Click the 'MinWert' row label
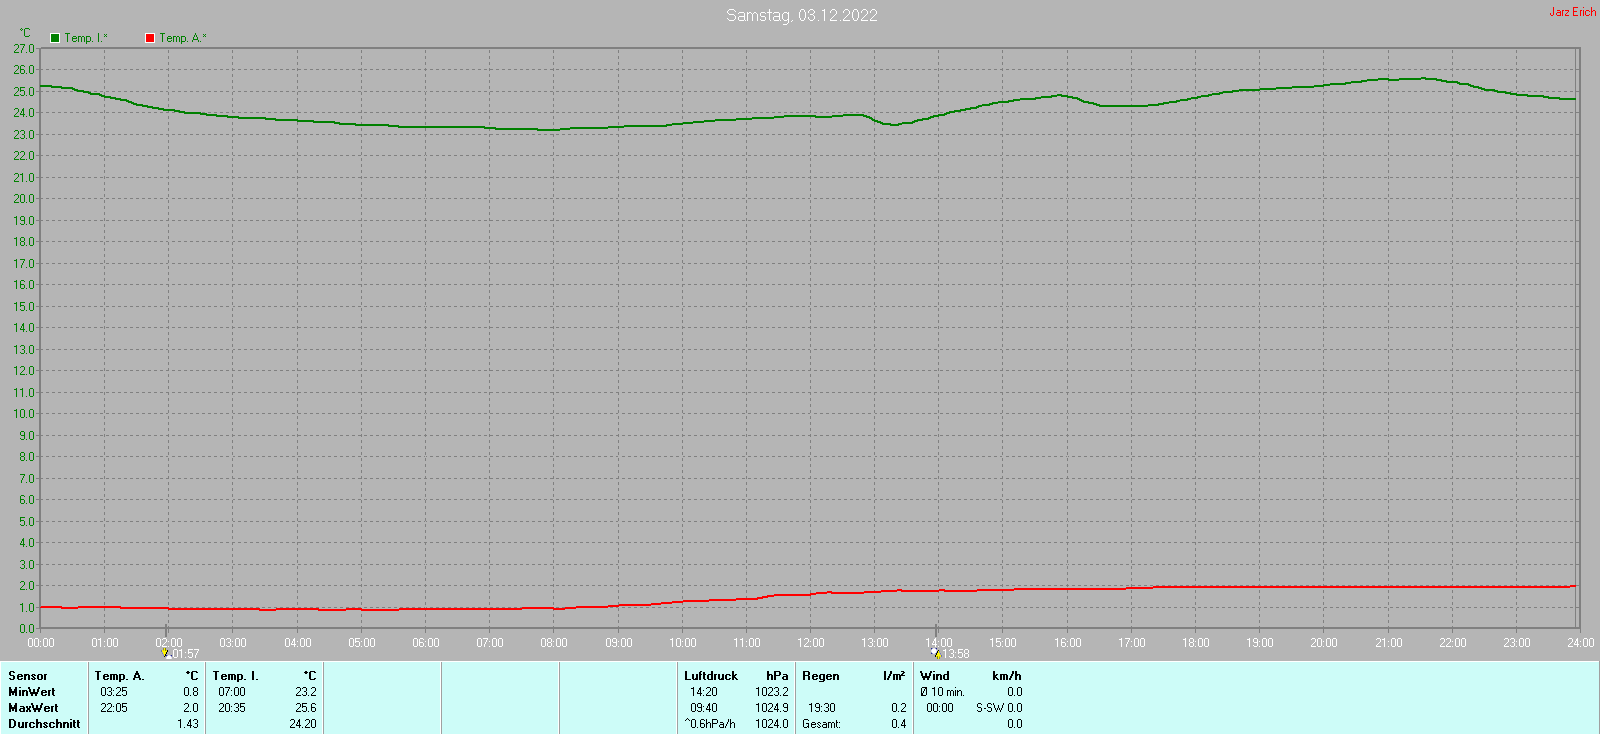The width and height of the screenshot is (1600, 734). pos(32,692)
